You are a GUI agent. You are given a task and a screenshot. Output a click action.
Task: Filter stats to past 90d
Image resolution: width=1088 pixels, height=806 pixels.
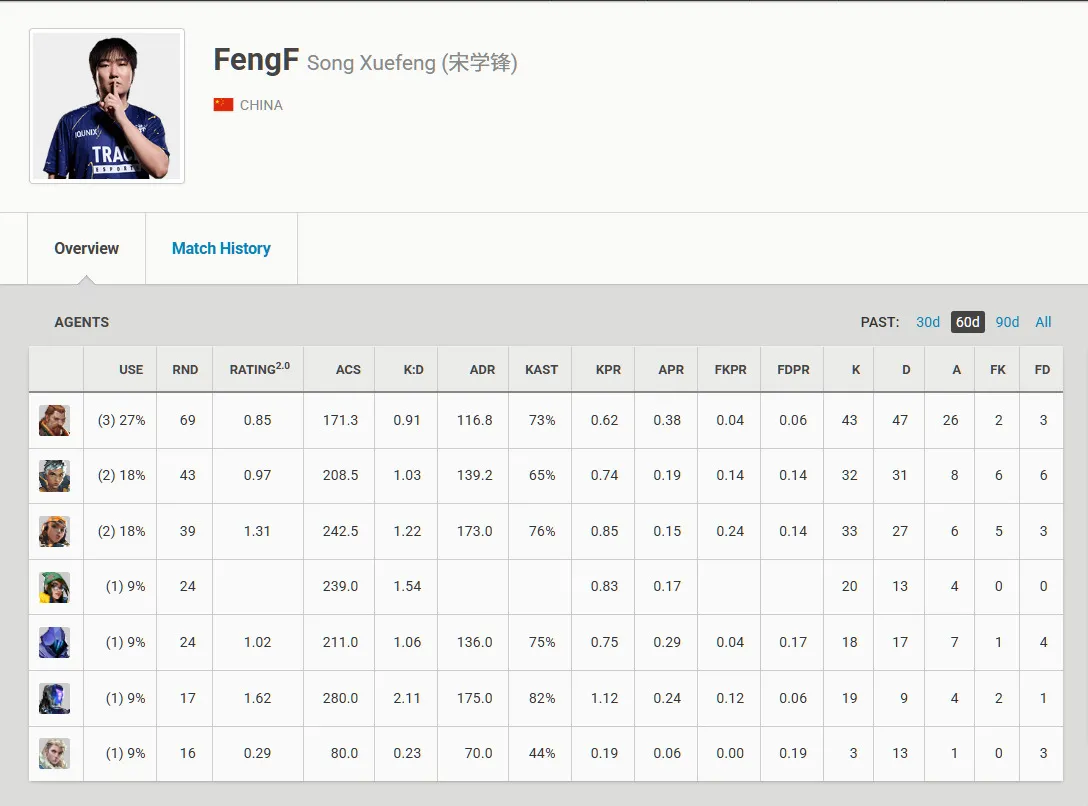tap(1007, 322)
